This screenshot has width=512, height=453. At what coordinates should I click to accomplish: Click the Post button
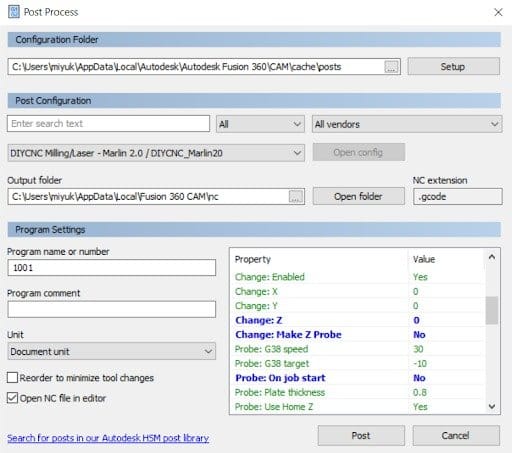tap(361, 435)
